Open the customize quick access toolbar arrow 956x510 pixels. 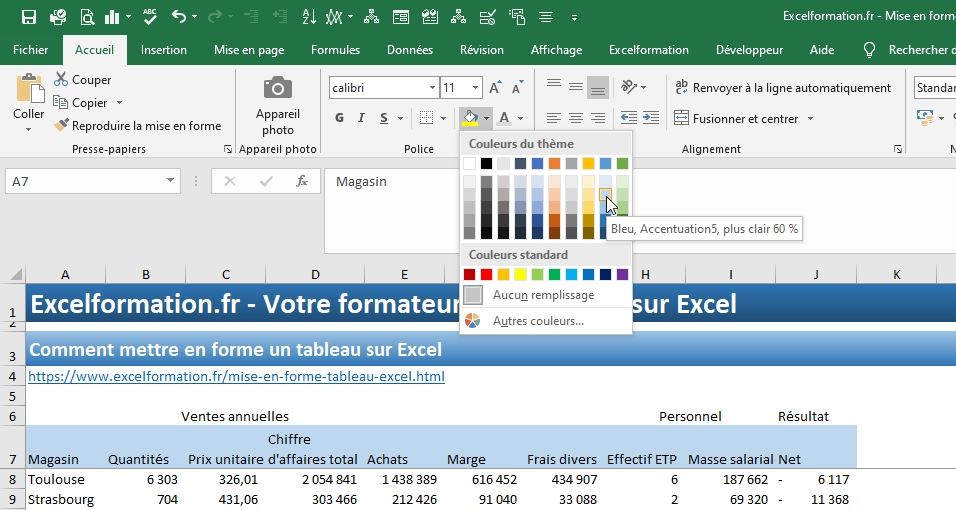(574, 18)
